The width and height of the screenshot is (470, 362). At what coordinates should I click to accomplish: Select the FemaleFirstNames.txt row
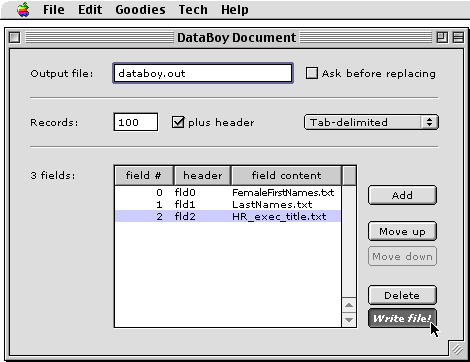coord(228,192)
